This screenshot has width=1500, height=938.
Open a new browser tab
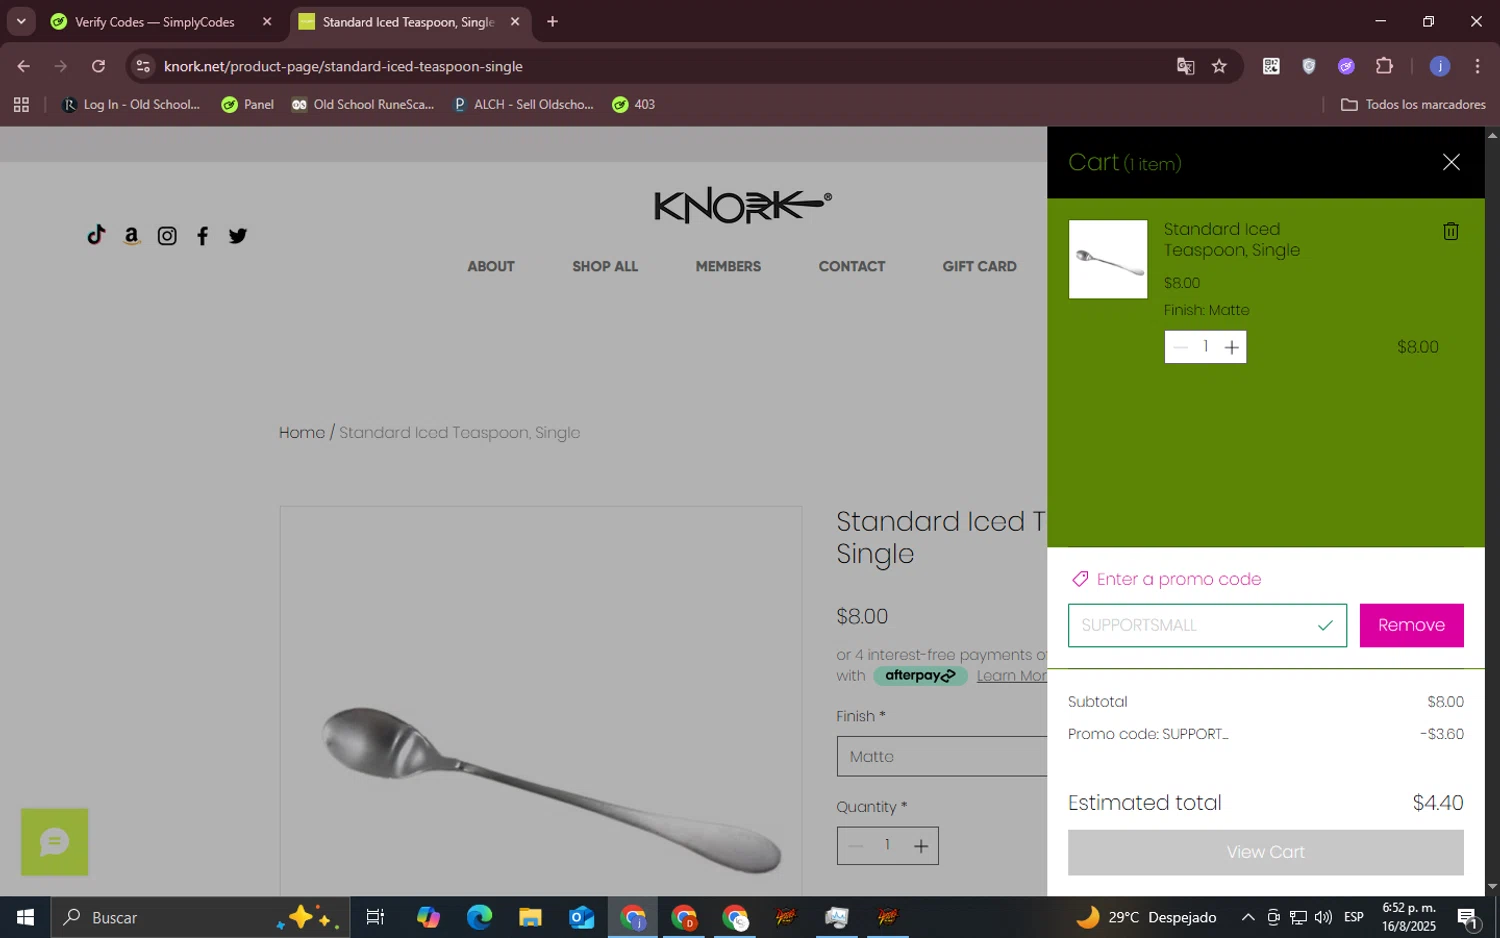[x=552, y=21]
